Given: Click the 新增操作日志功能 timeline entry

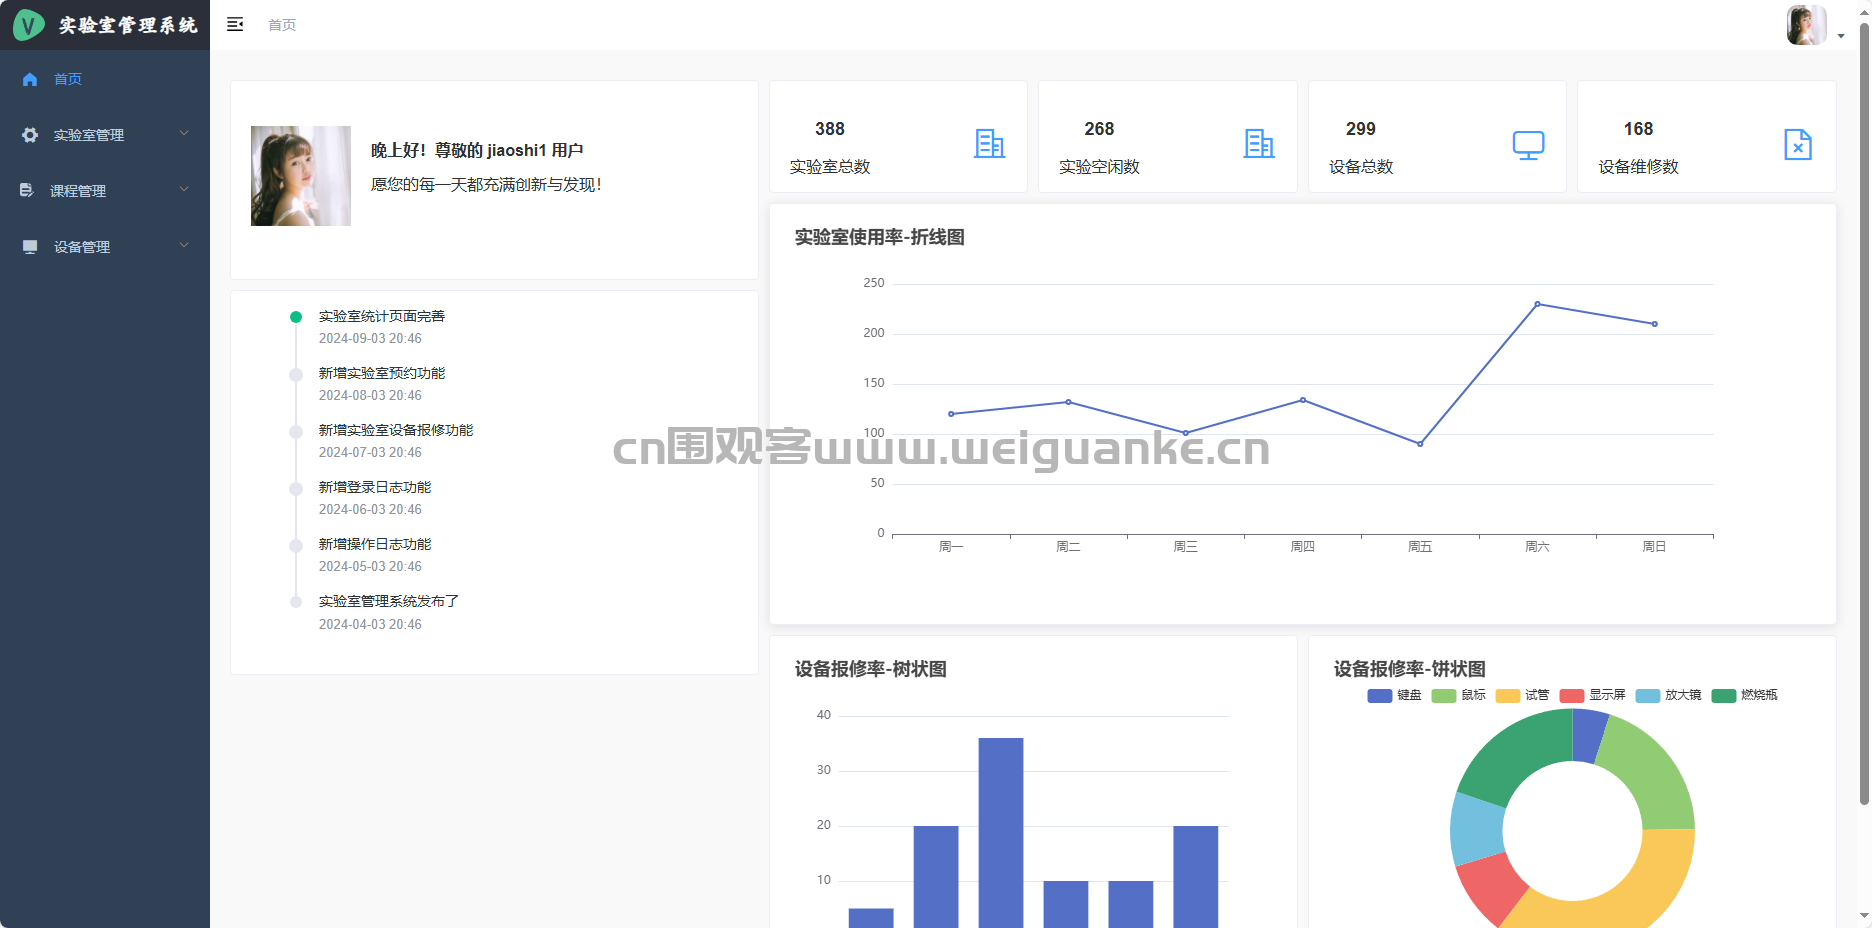Looking at the screenshot, I should [x=375, y=544].
